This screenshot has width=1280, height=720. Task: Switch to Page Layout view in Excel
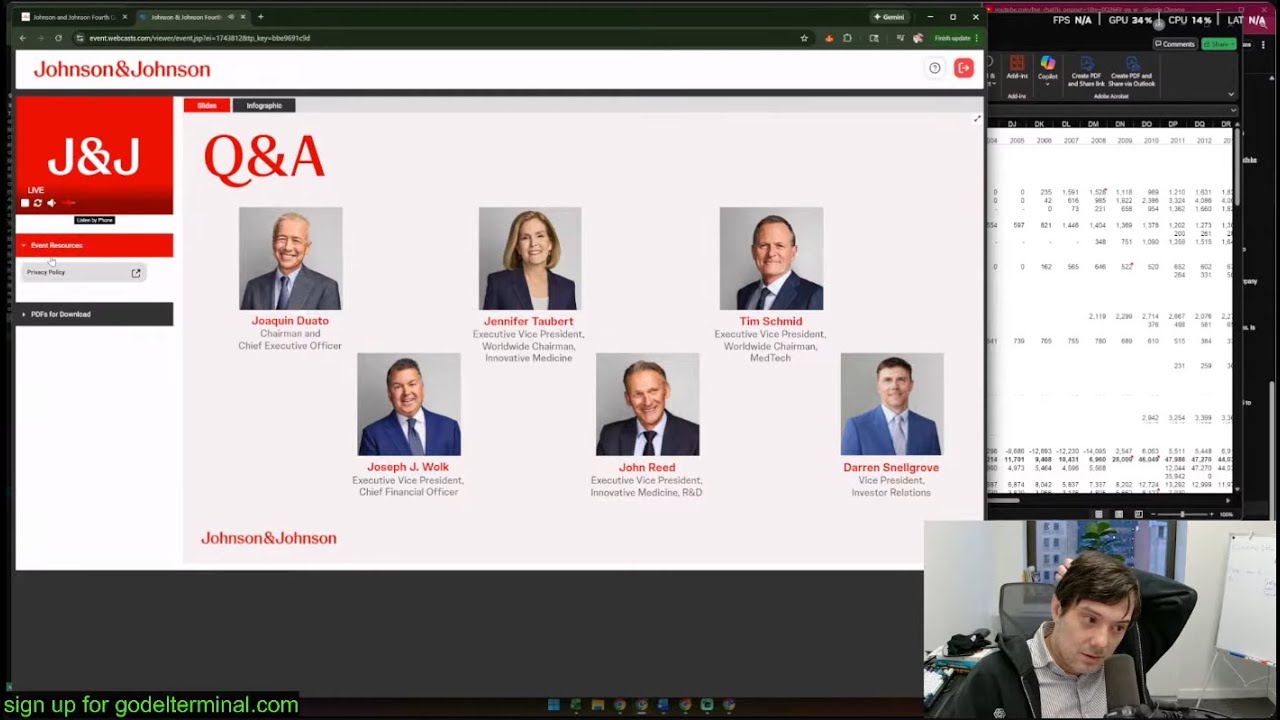pyautogui.click(x=1119, y=514)
